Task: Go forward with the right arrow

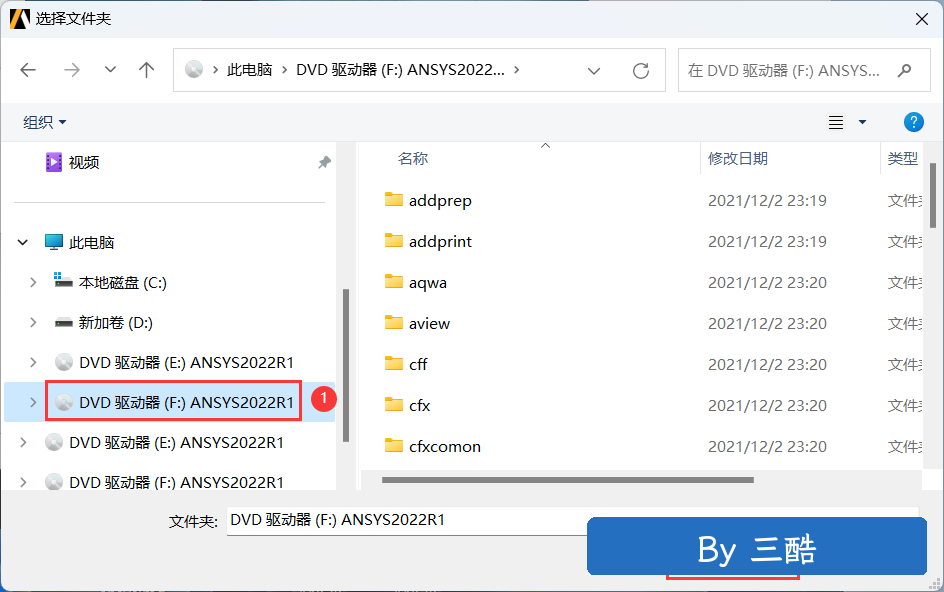Action: (x=72, y=70)
